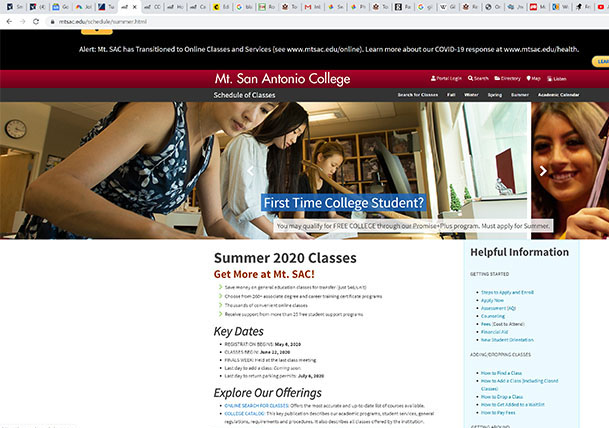The height and width of the screenshot is (428, 609).
Task: Close the active browser tab
Action: [135, 7]
